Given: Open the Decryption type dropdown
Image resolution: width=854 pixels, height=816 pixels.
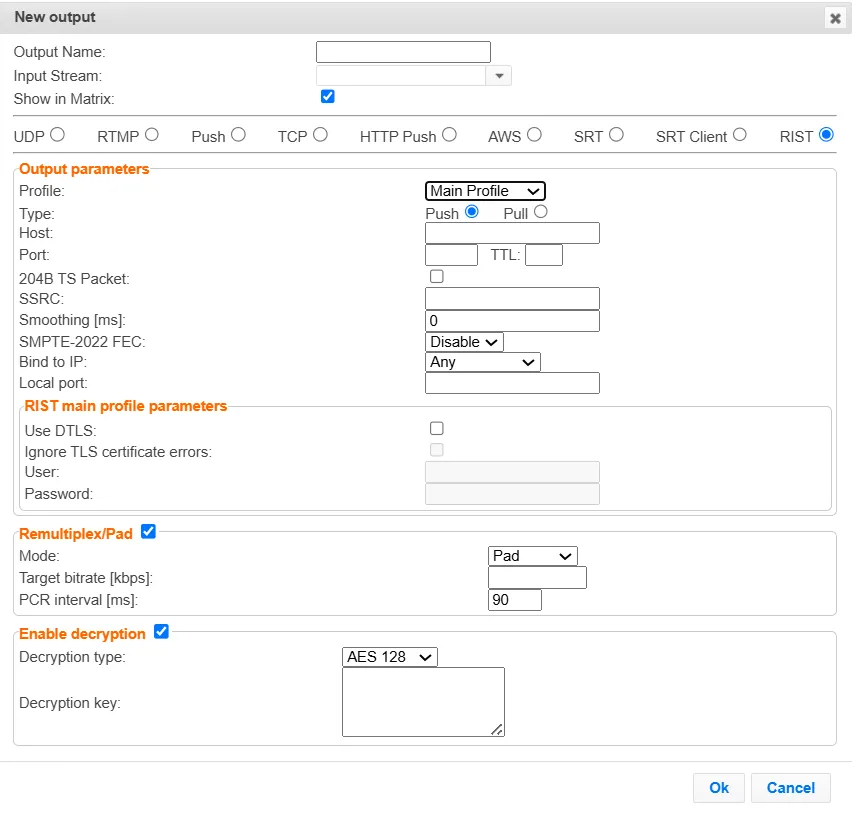Looking at the screenshot, I should [389, 657].
